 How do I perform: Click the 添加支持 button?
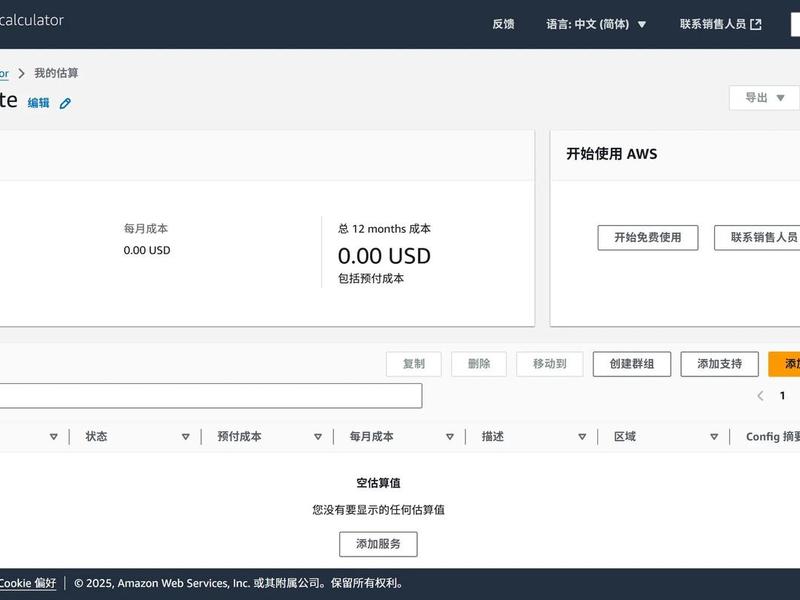719,364
